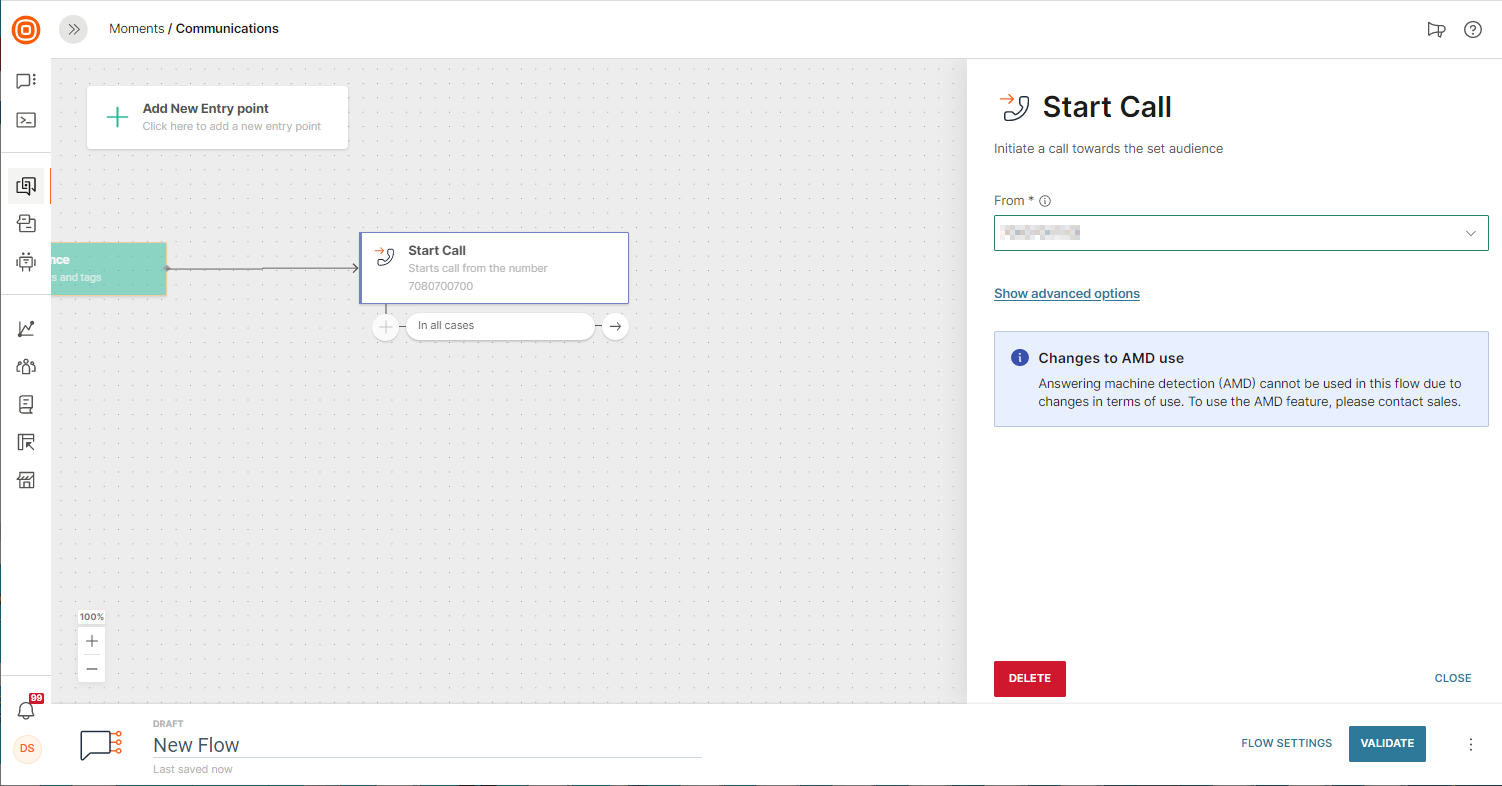The height and width of the screenshot is (786, 1502).
Task: Open the channels and numbers icon in sidebar
Action: tap(26, 442)
